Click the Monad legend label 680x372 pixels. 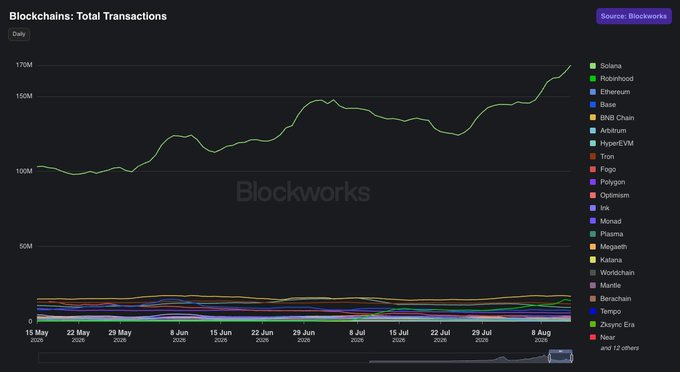(x=611, y=221)
